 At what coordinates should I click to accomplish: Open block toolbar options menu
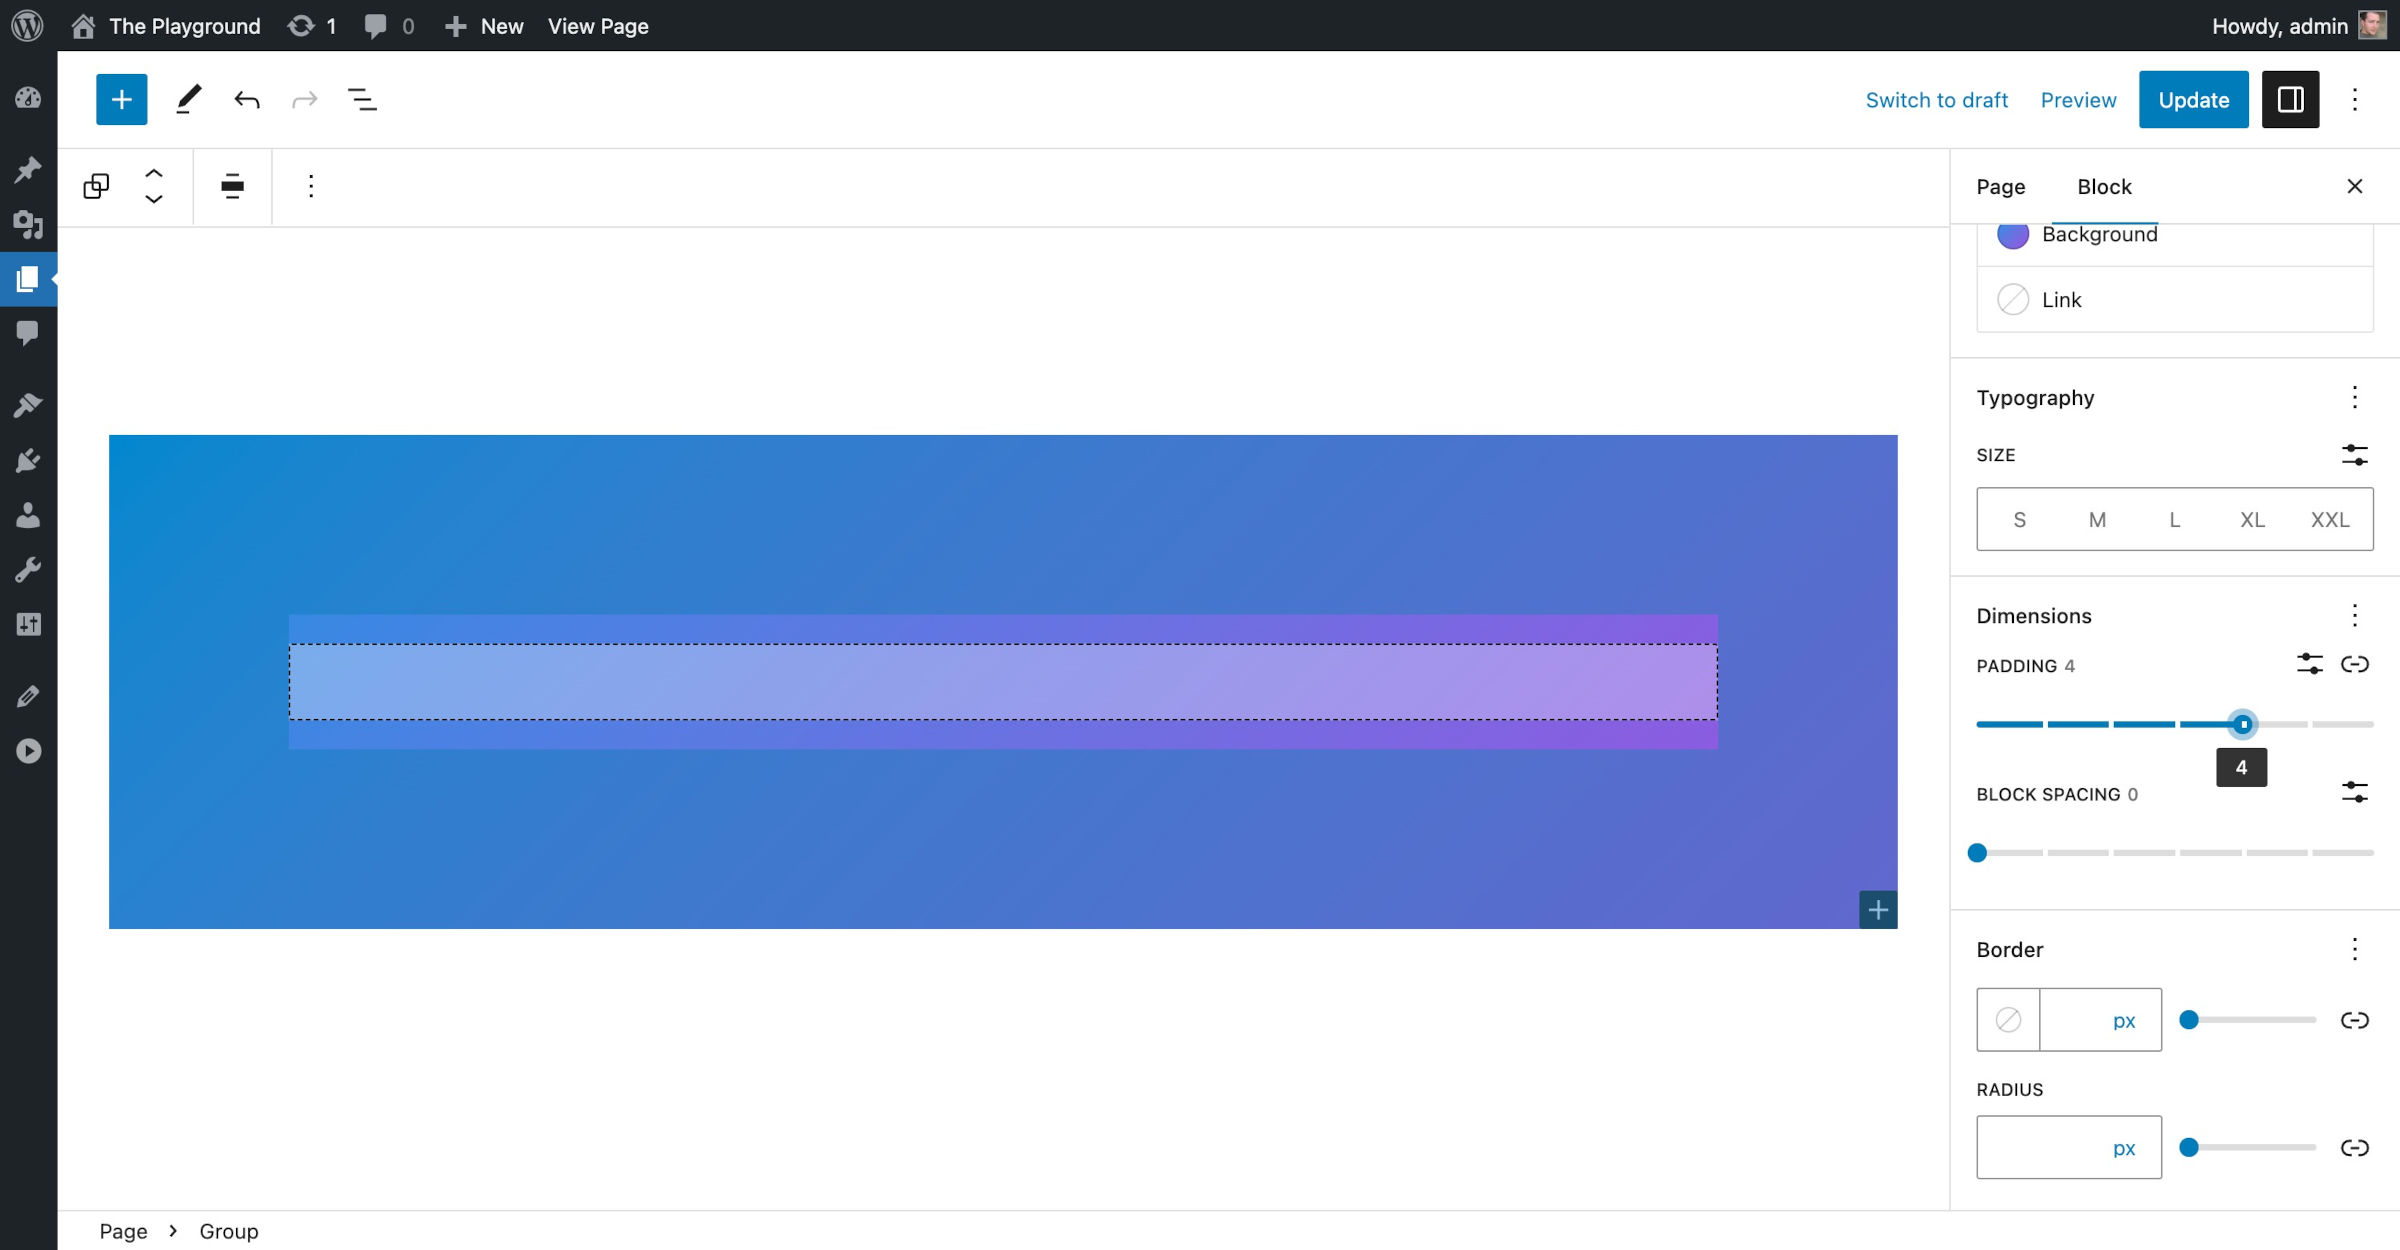point(311,186)
